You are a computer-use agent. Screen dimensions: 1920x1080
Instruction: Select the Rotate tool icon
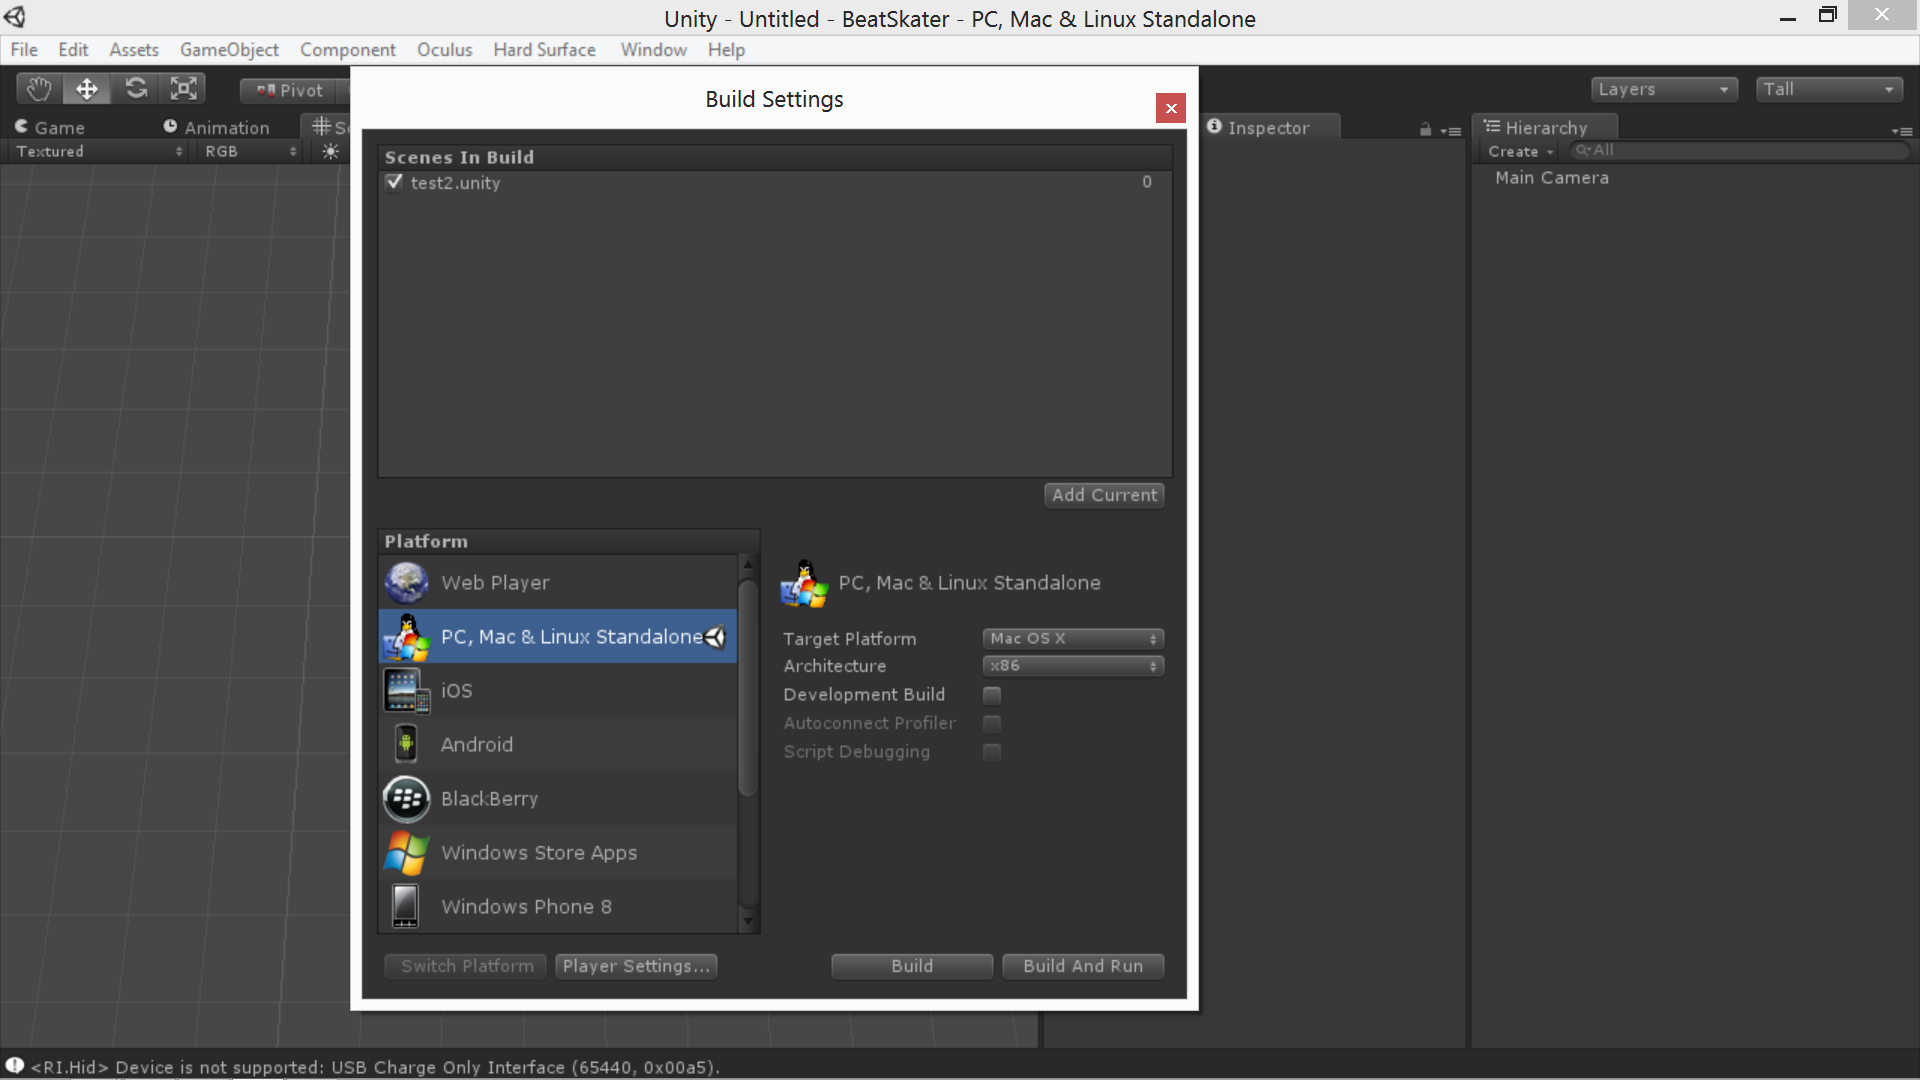136,89
